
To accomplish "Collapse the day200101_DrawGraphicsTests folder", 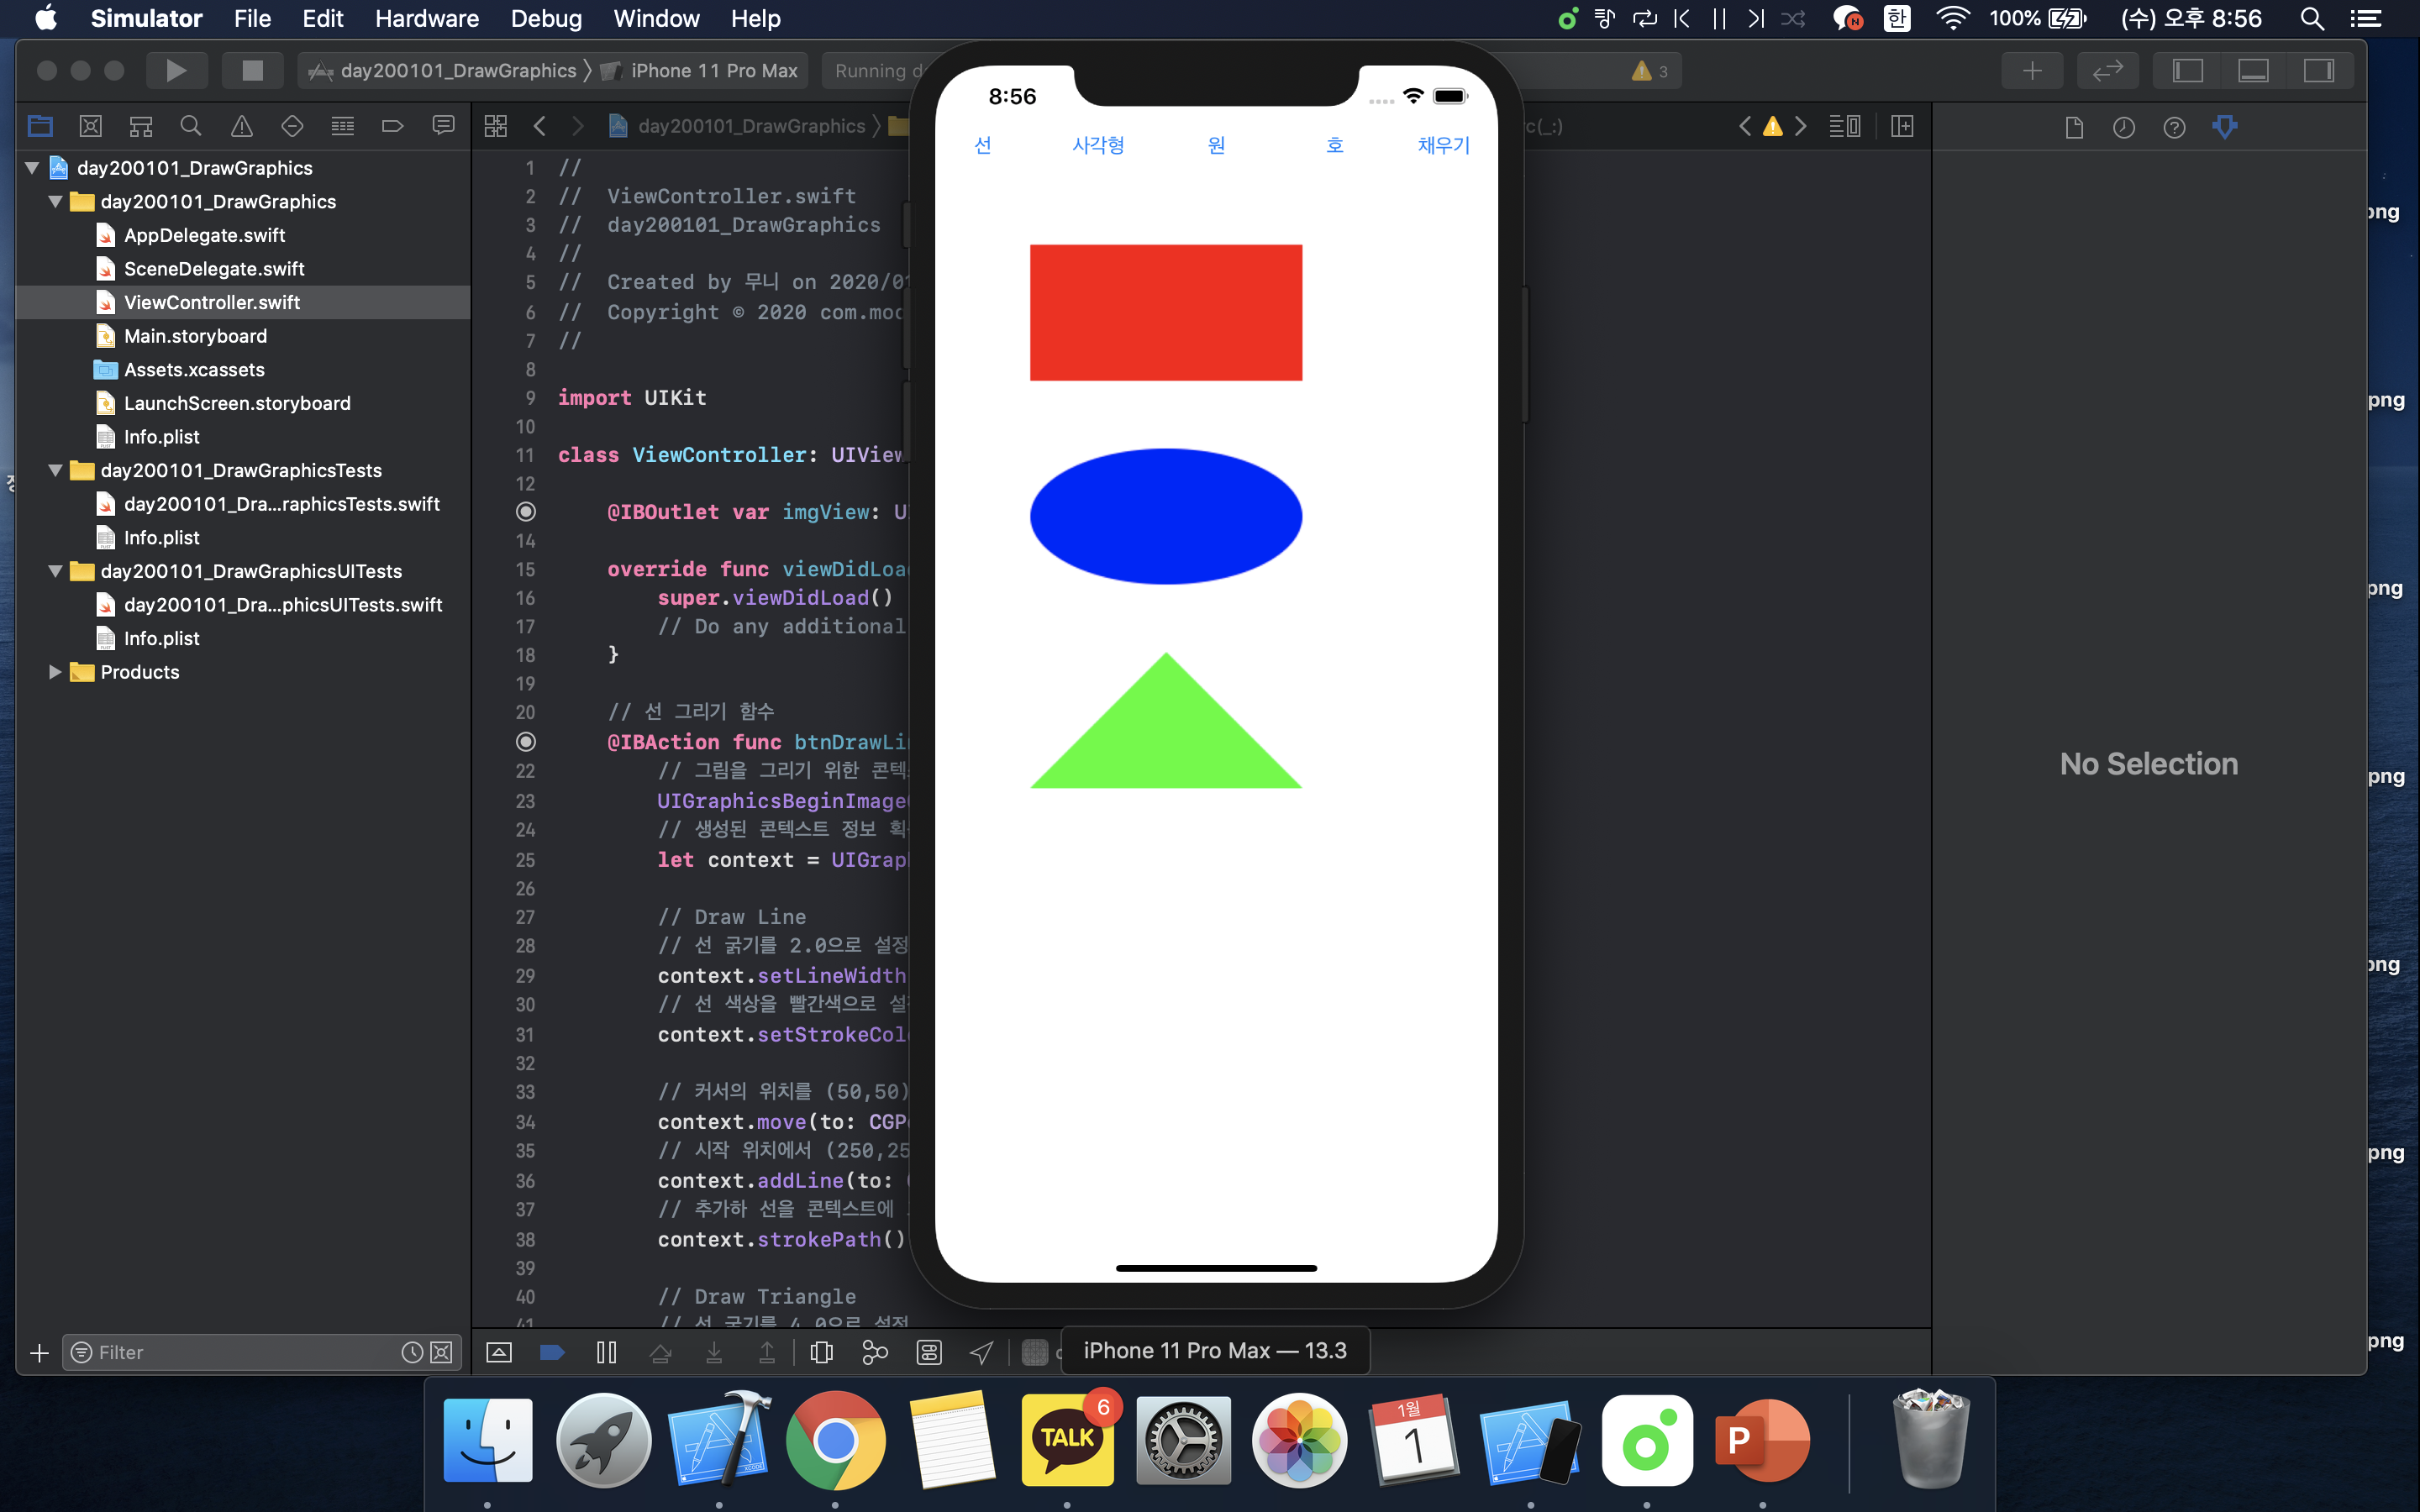I will [56, 470].
